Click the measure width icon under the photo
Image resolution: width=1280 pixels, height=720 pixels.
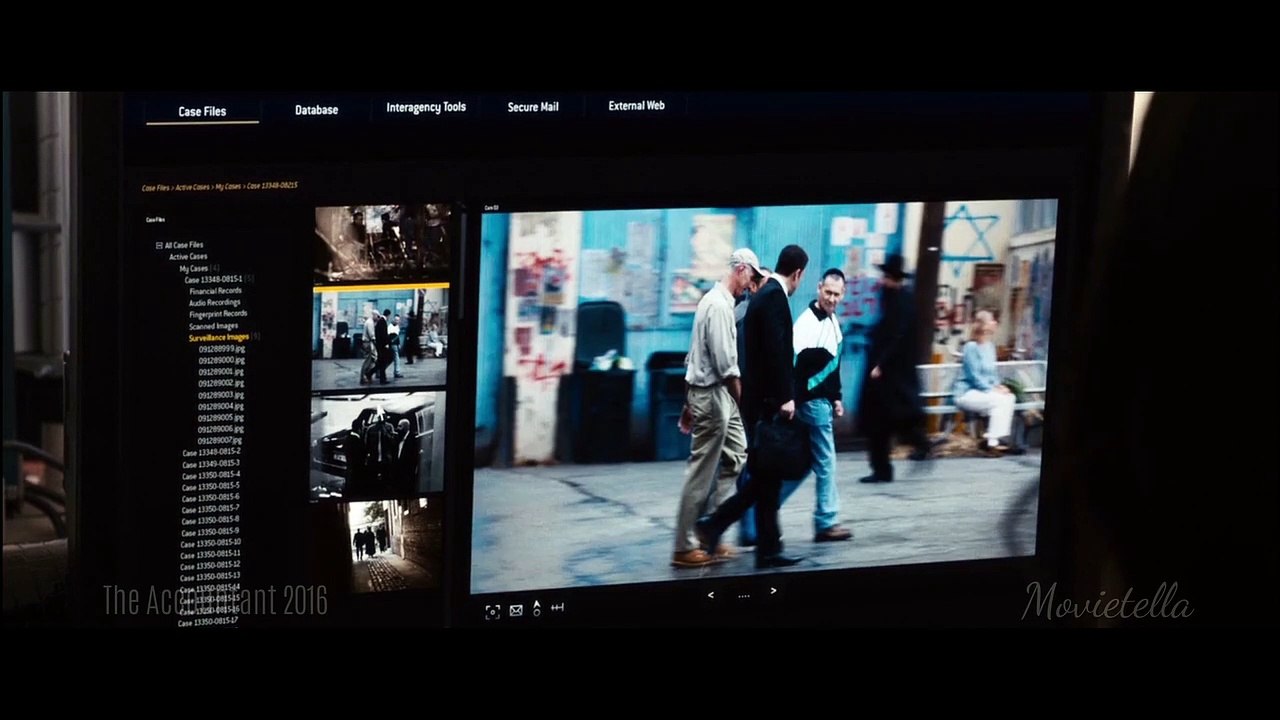557,607
